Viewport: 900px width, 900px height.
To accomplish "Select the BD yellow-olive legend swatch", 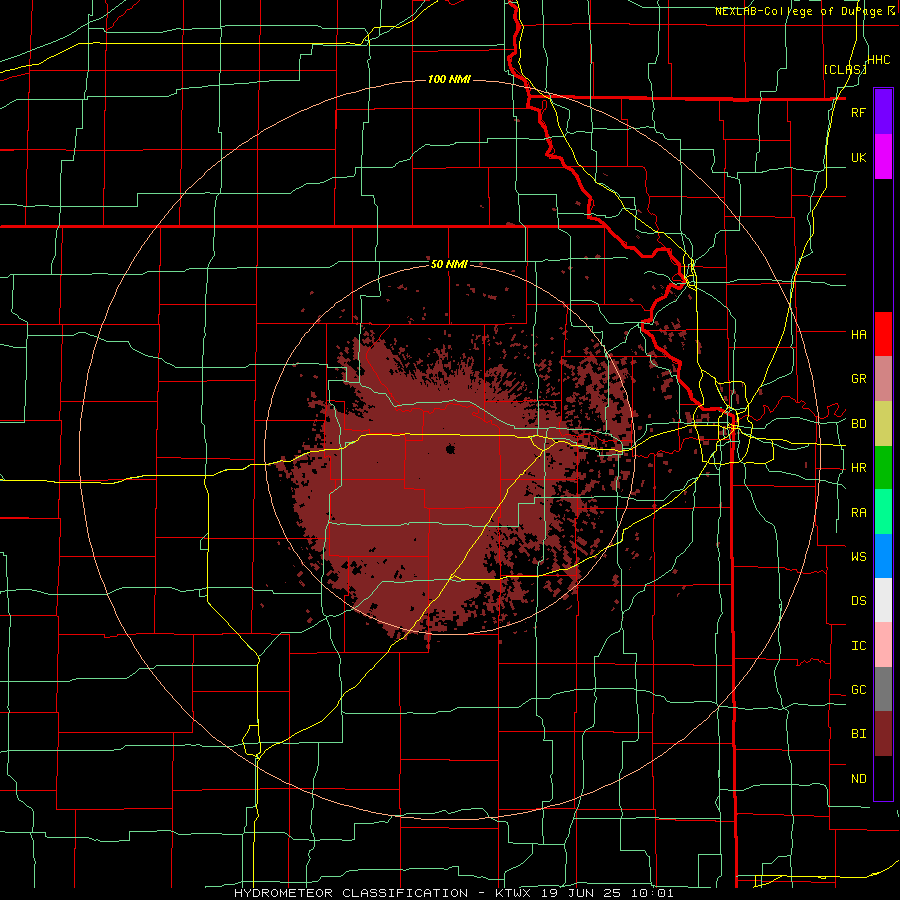I will click(883, 424).
